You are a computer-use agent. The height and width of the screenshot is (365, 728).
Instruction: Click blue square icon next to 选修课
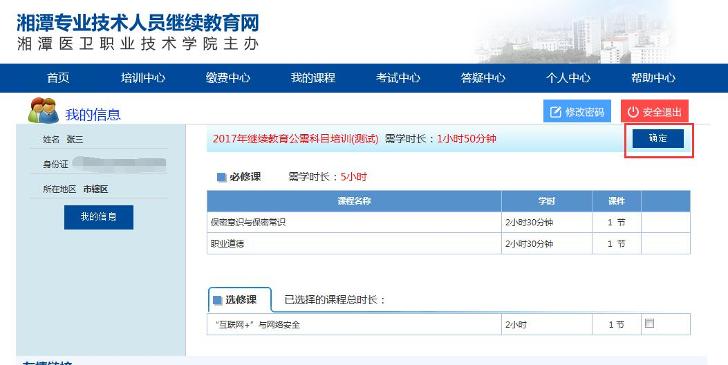click(x=217, y=300)
